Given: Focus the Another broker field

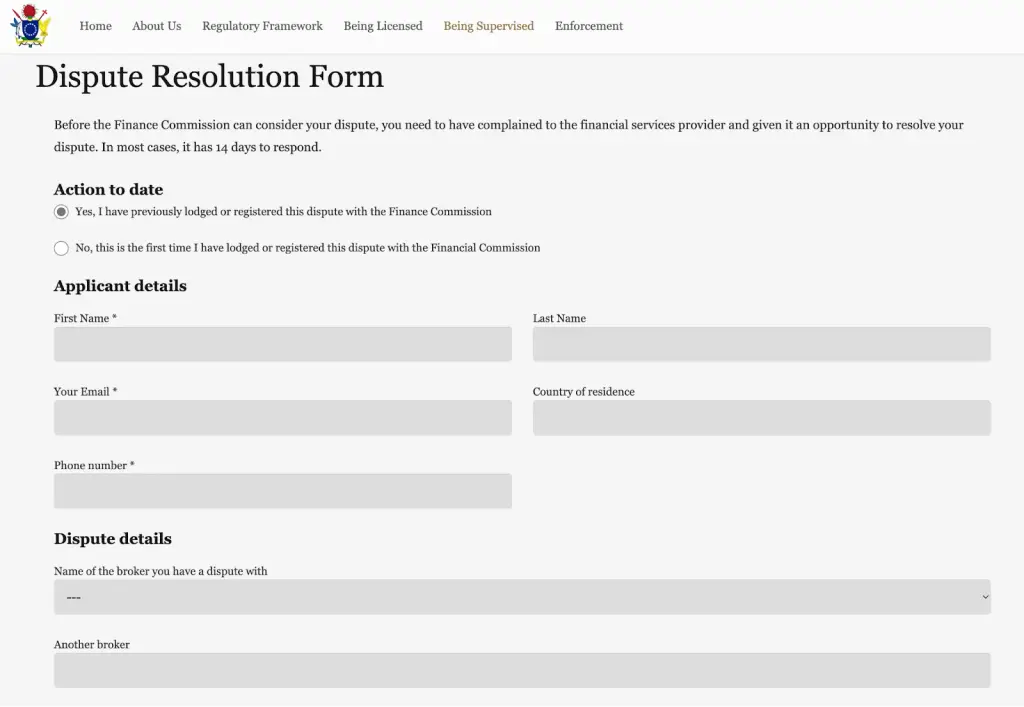Looking at the screenshot, I should pos(522,670).
